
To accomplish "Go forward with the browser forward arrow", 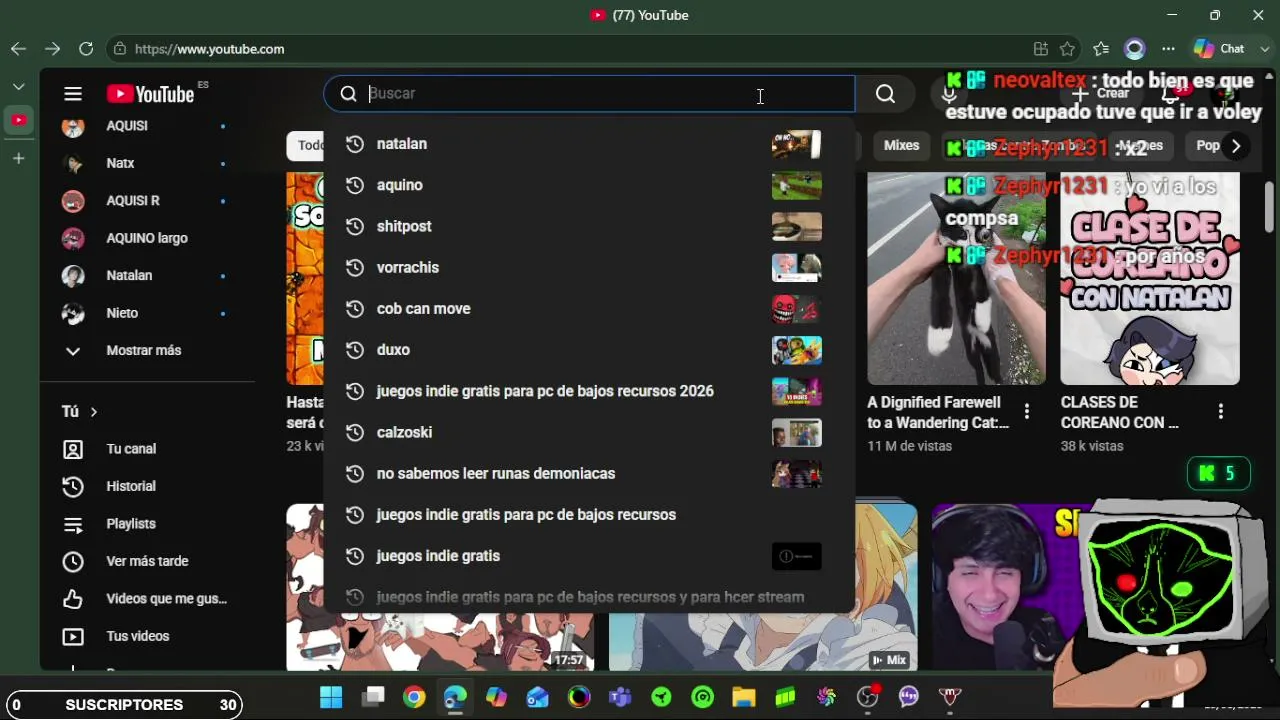I will pyautogui.click(x=52, y=49).
